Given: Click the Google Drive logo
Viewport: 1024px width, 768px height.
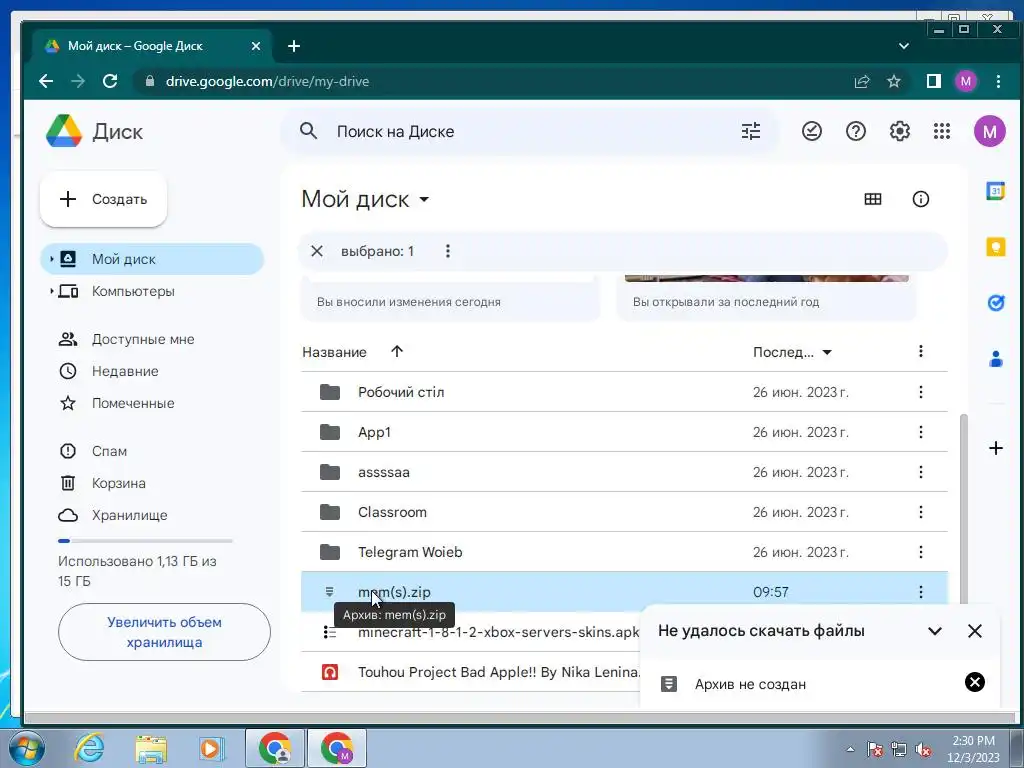Looking at the screenshot, I should tap(64, 131).
